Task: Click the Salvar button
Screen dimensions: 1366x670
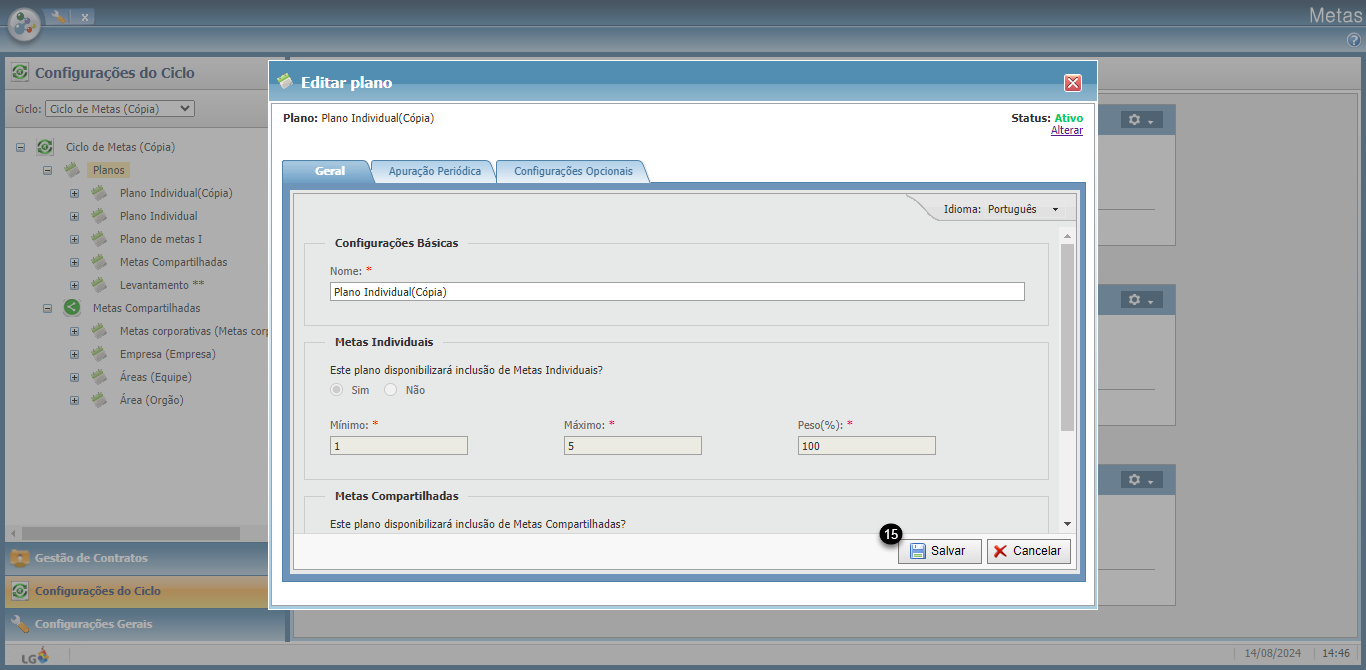Action: click(x=939, y=551)
